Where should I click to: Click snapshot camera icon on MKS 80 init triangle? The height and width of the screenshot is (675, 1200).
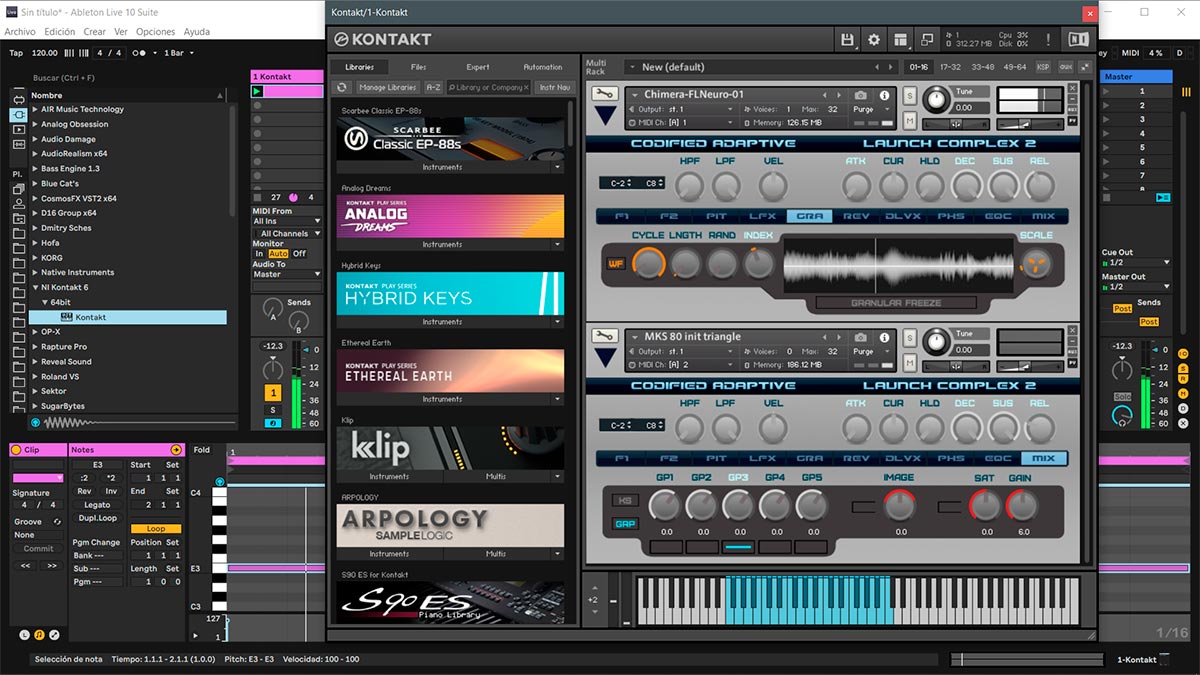click(x=861, y=337)
